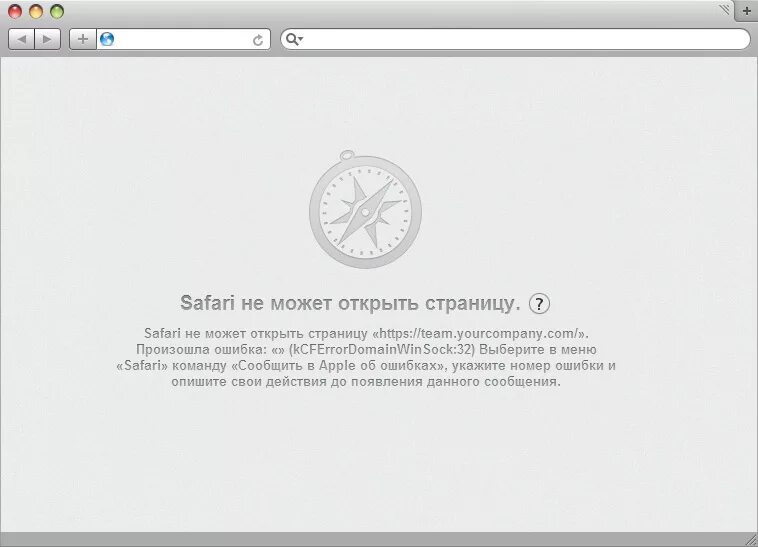Go forward using the right arrow button

pos(47,39)
